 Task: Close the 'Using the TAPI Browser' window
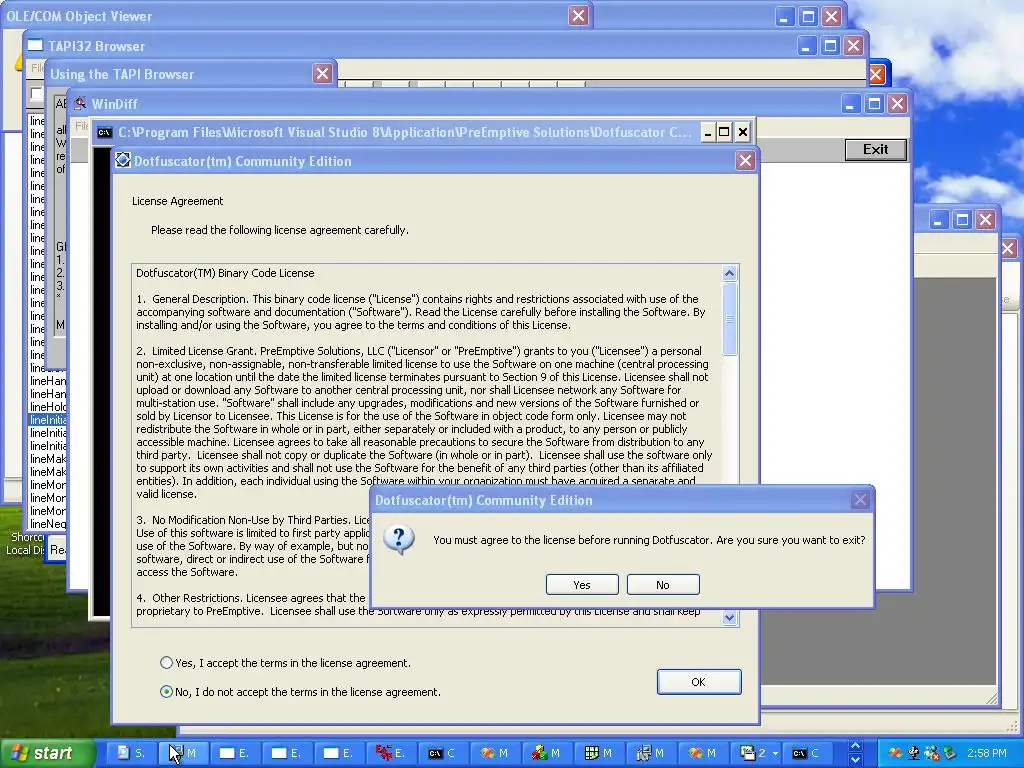pos(323,74)
